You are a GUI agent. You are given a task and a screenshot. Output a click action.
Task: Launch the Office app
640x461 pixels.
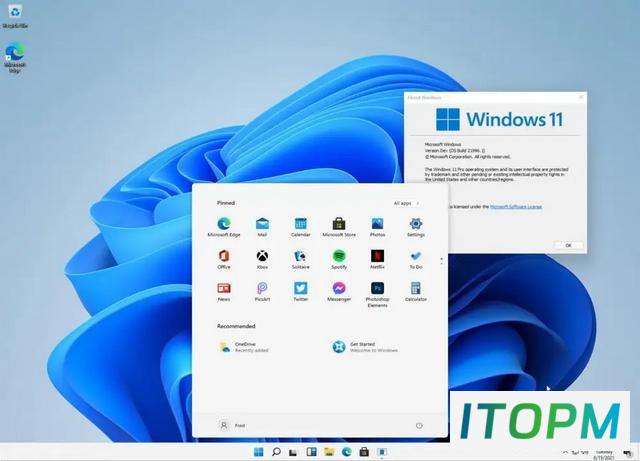pos(224,259)
